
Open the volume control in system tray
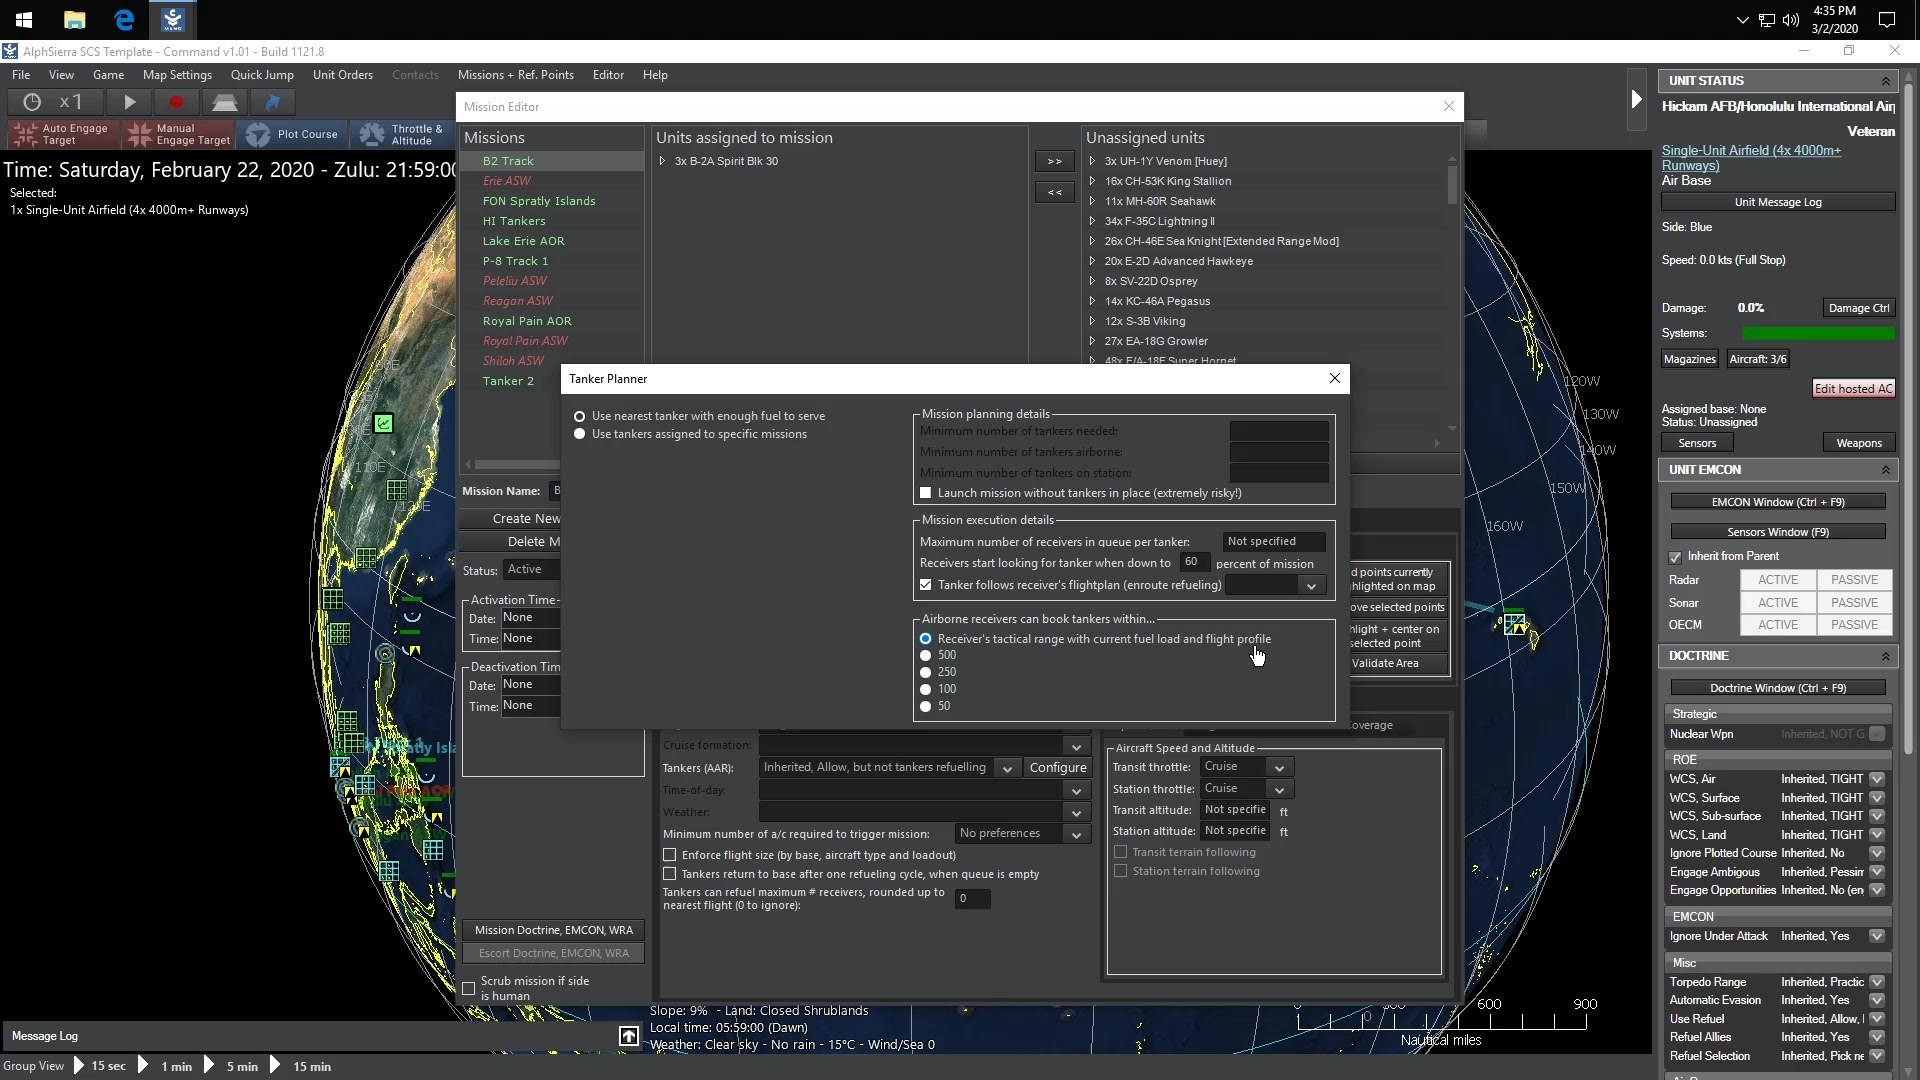(x=1791, y=20)
